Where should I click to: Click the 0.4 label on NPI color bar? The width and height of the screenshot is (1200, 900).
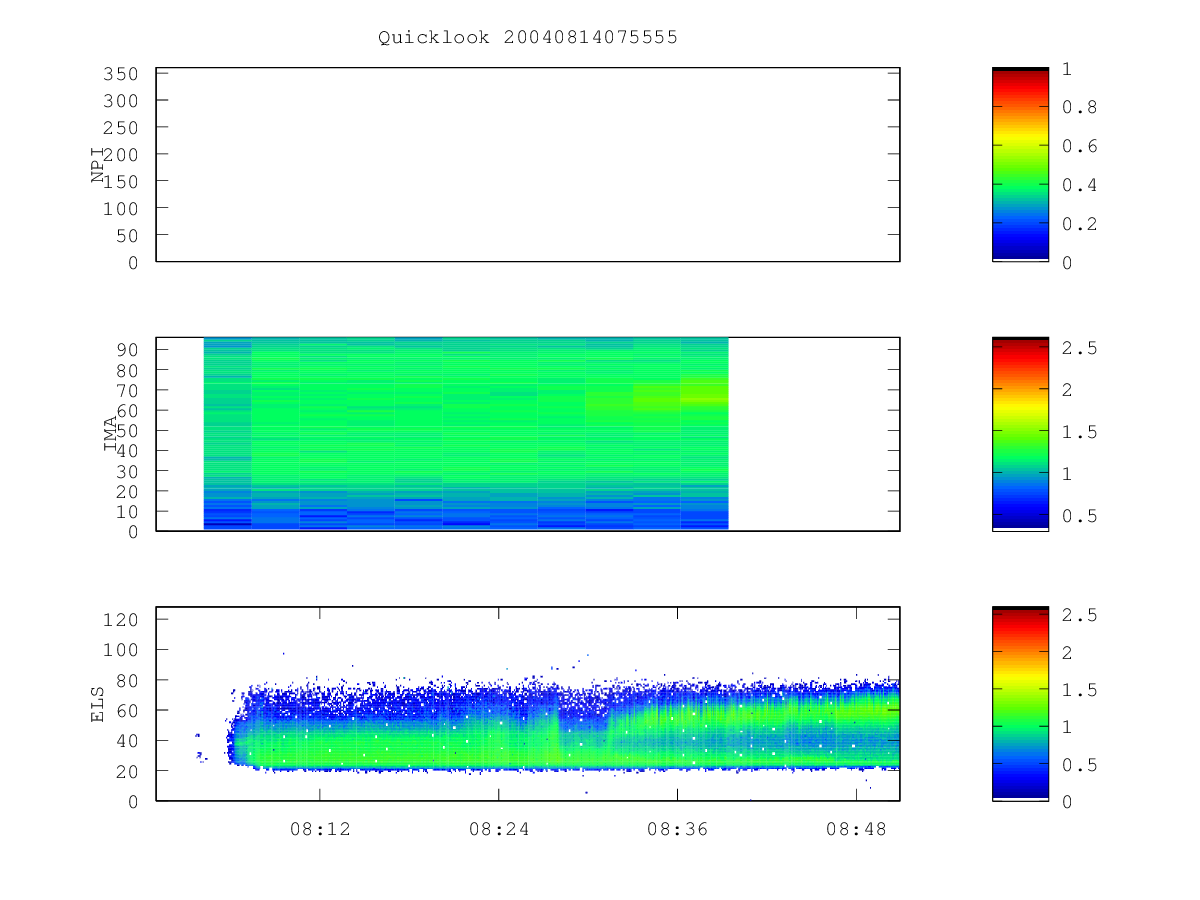click(1080, 185)
